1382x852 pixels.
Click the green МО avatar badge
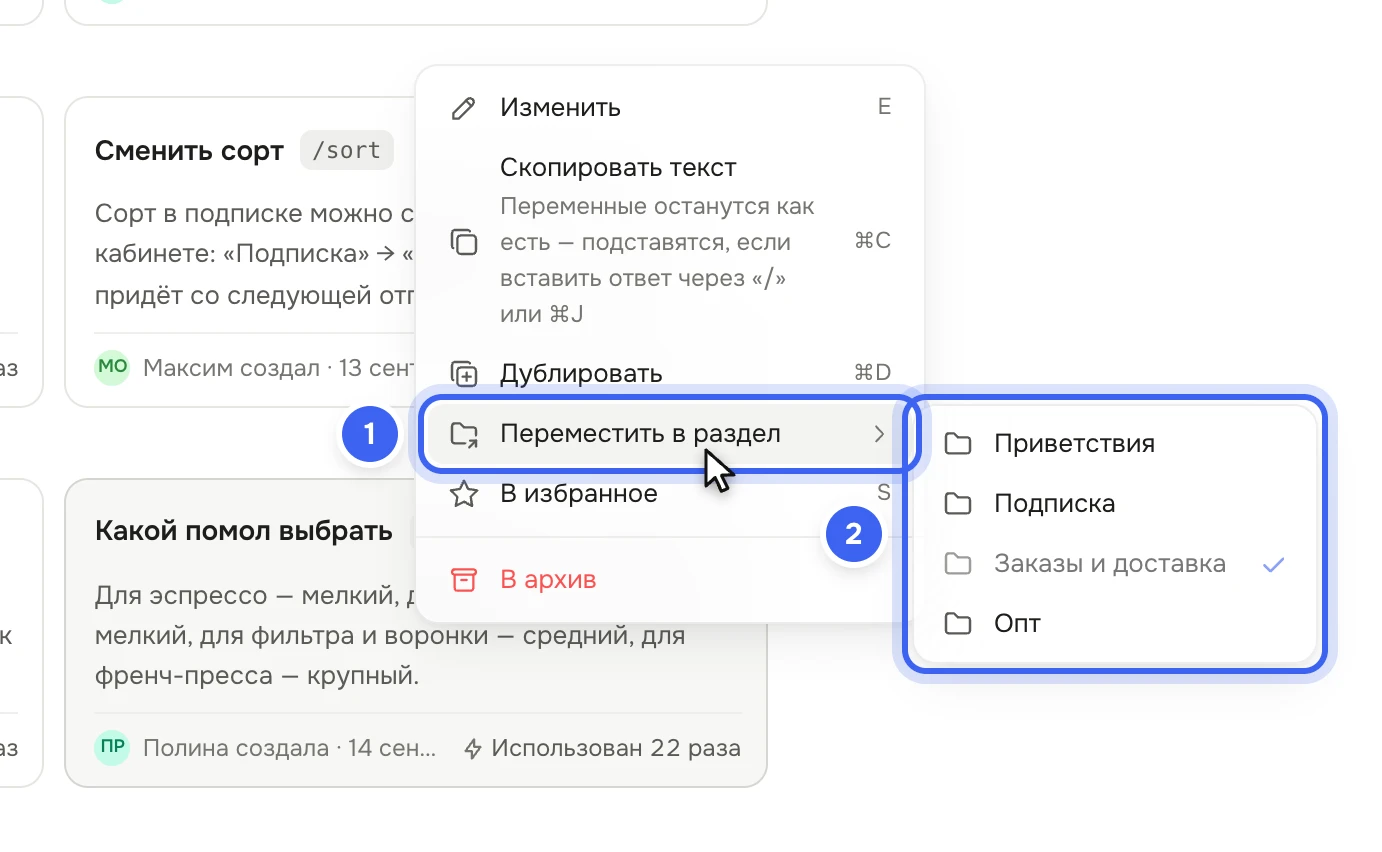(112, 367)
